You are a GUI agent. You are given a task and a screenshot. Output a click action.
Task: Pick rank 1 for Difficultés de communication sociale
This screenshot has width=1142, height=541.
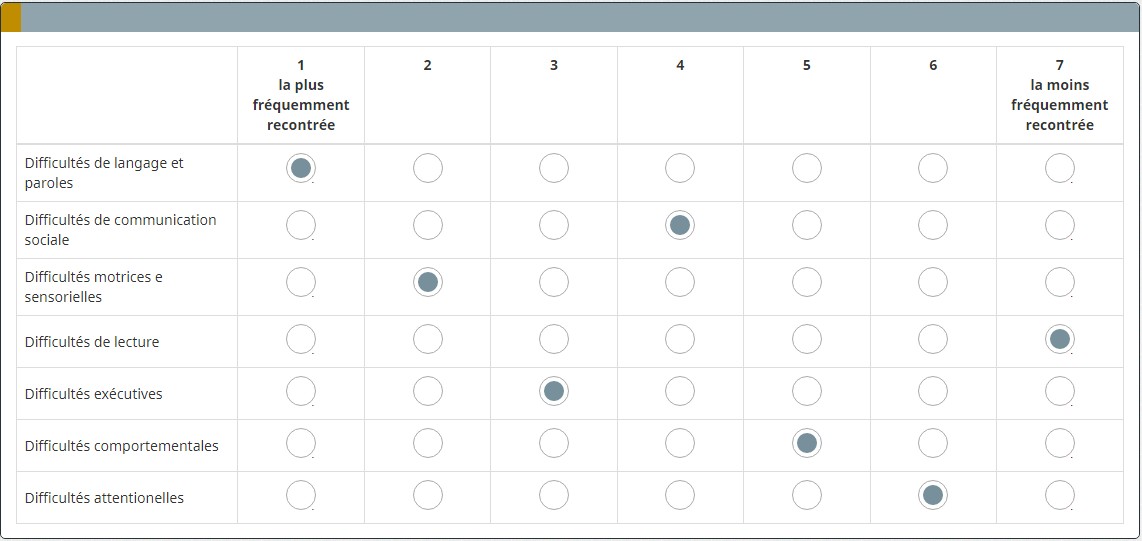301,225
